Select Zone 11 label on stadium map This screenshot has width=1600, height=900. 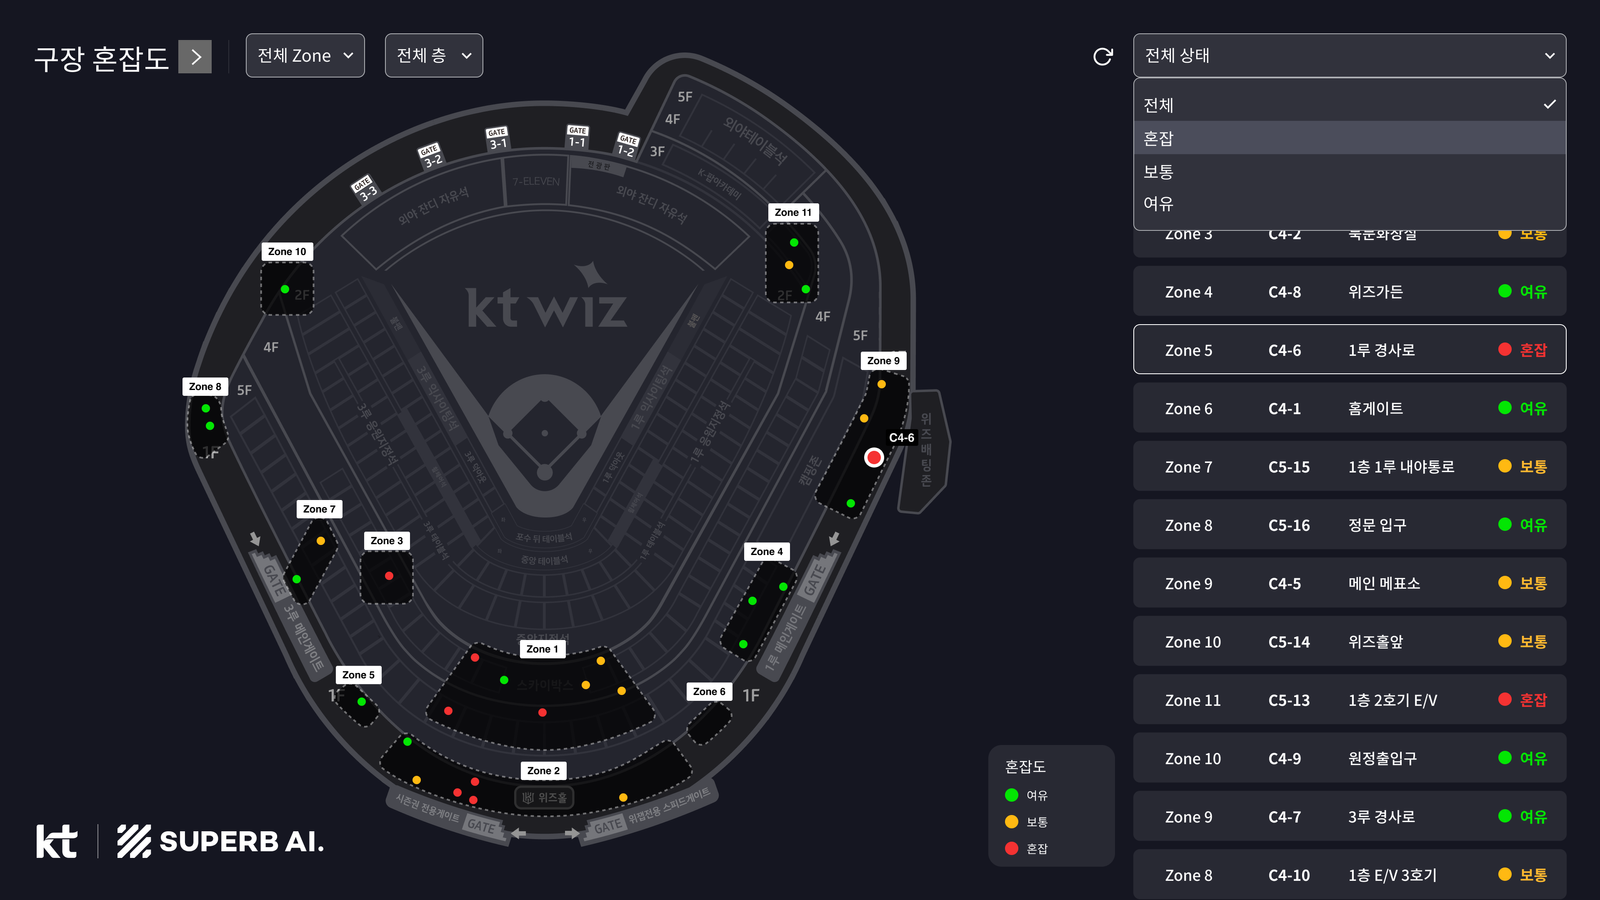[793, 213]
